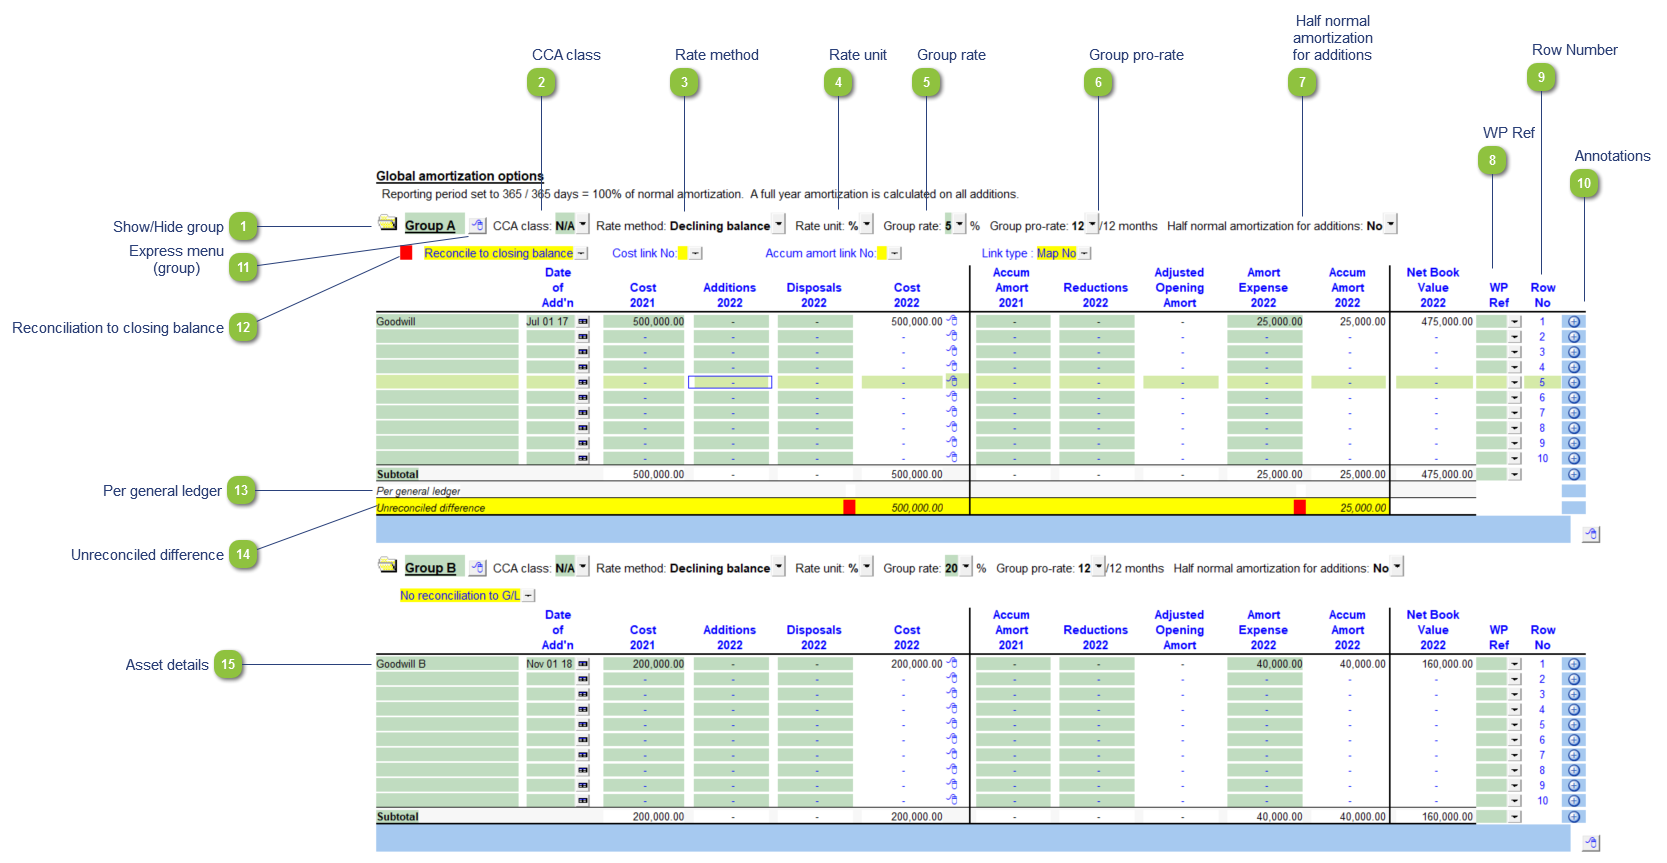The height and width of the screenshot is (863, 1667).
Task: Open Group A Group pro-rate dropdown
Action: [1092, 225]
